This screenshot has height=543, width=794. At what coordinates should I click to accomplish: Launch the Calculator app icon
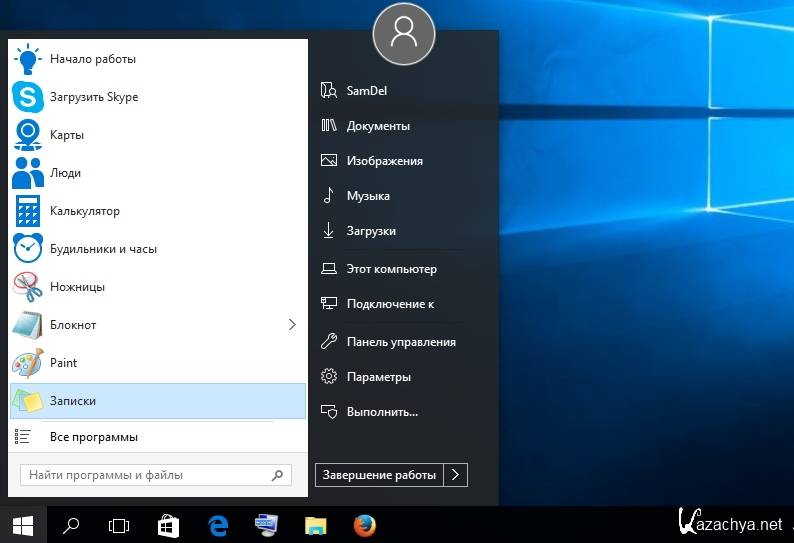28,211
